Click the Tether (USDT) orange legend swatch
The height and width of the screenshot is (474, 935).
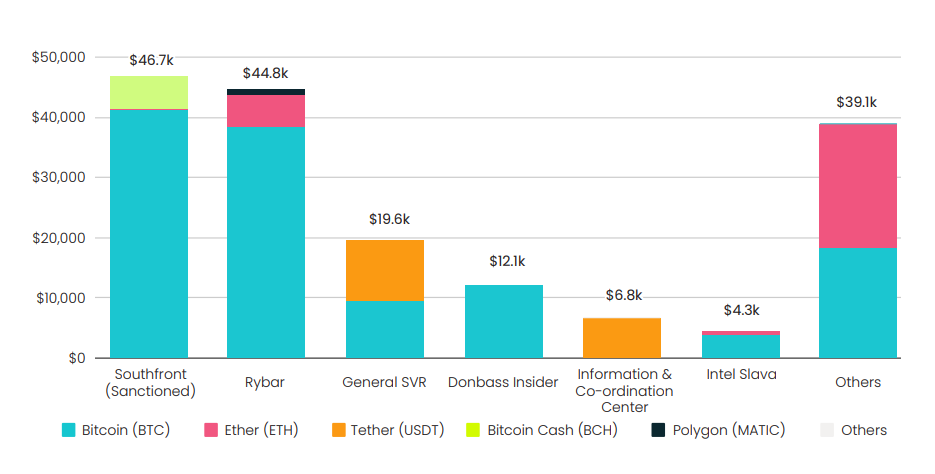[x=339, y=430]
